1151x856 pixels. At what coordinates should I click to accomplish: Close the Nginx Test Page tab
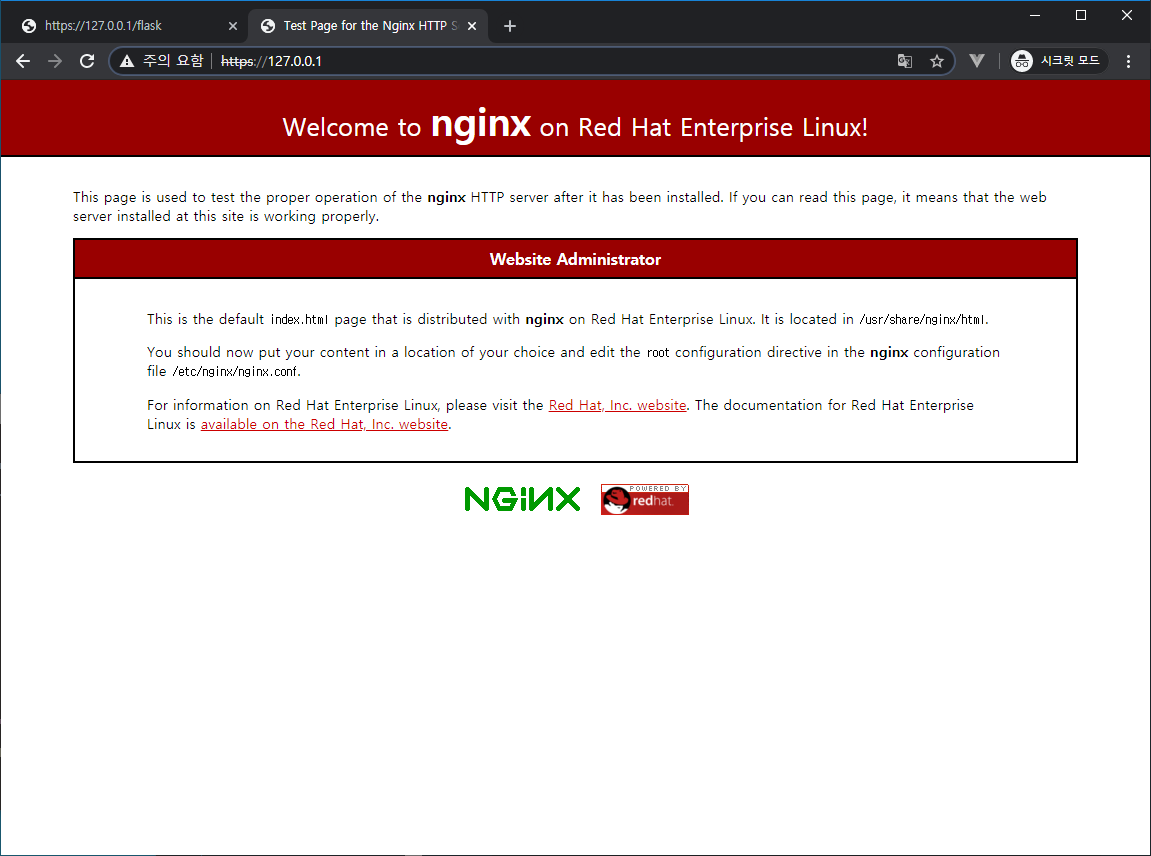[472, 26]
